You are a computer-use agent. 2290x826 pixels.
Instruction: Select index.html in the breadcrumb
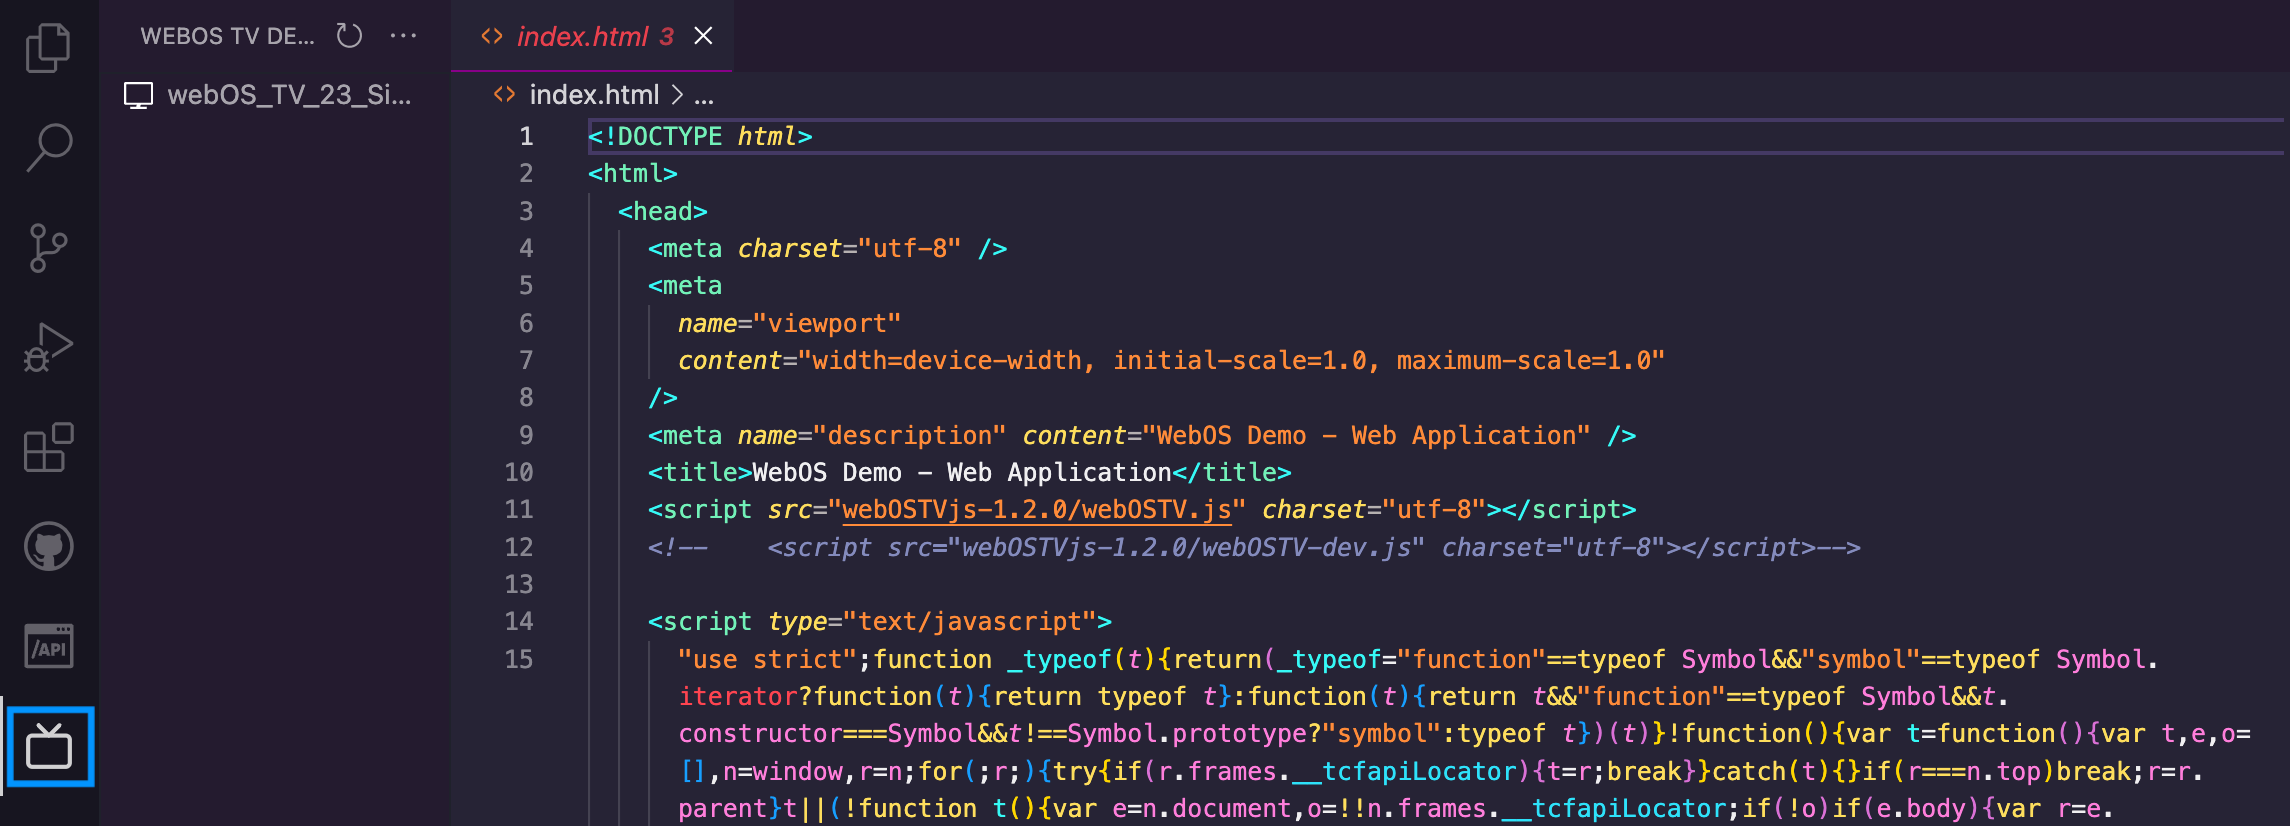(x=594, y=95)
